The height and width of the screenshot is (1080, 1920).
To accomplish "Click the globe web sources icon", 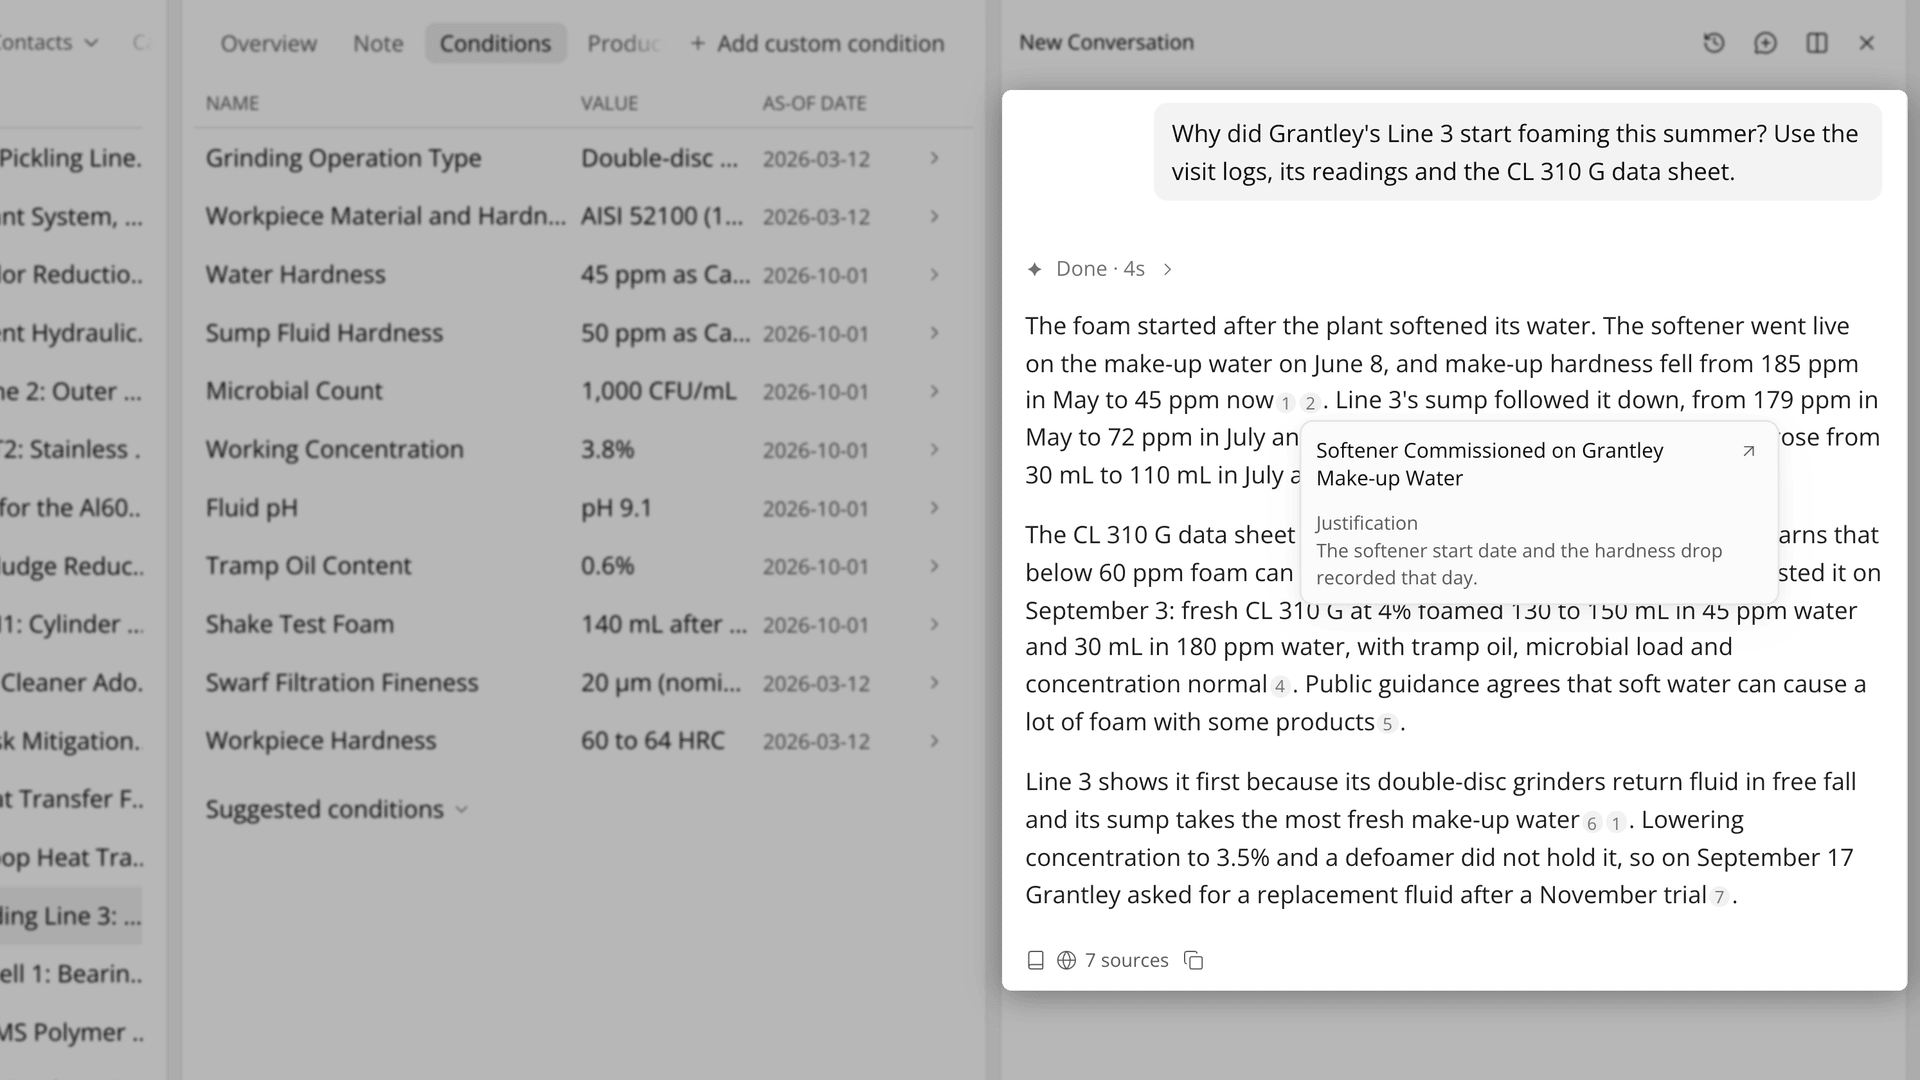I will (x=1066, y=960).
